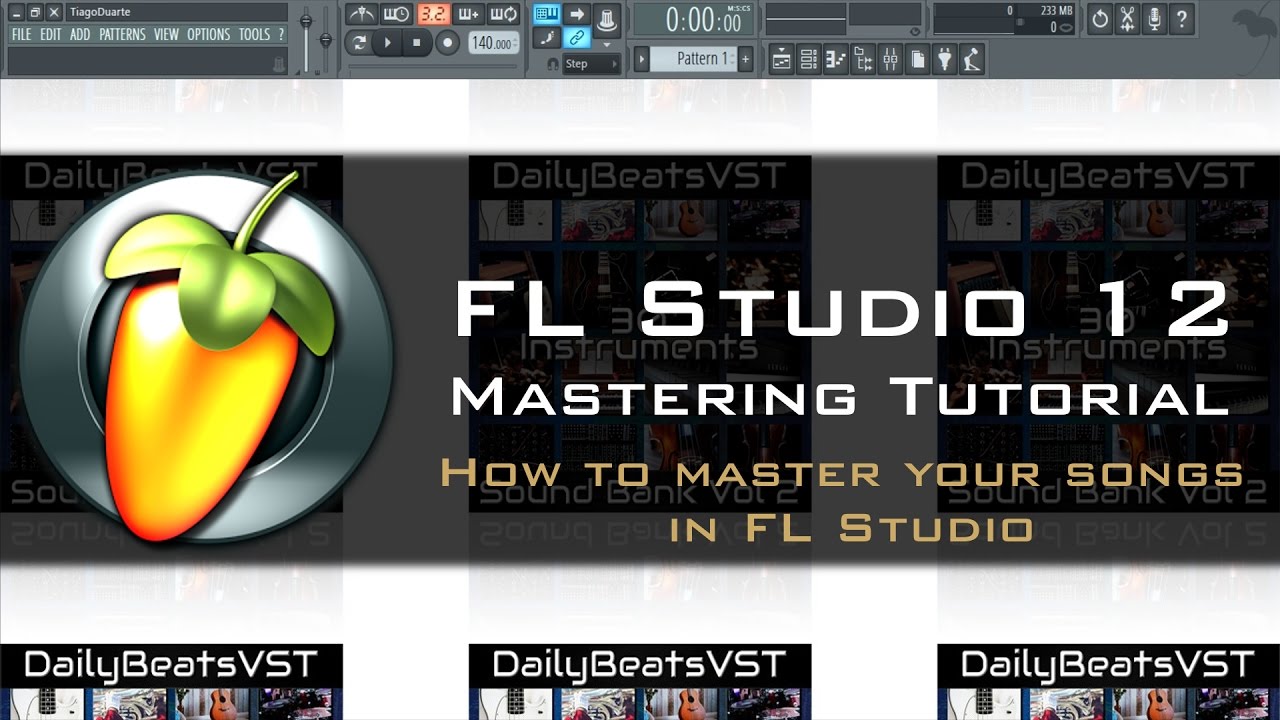Open the EDIT menu
Image resolution: width=1280 pixels, height=720 pixels.
click(x=51, y=34)
